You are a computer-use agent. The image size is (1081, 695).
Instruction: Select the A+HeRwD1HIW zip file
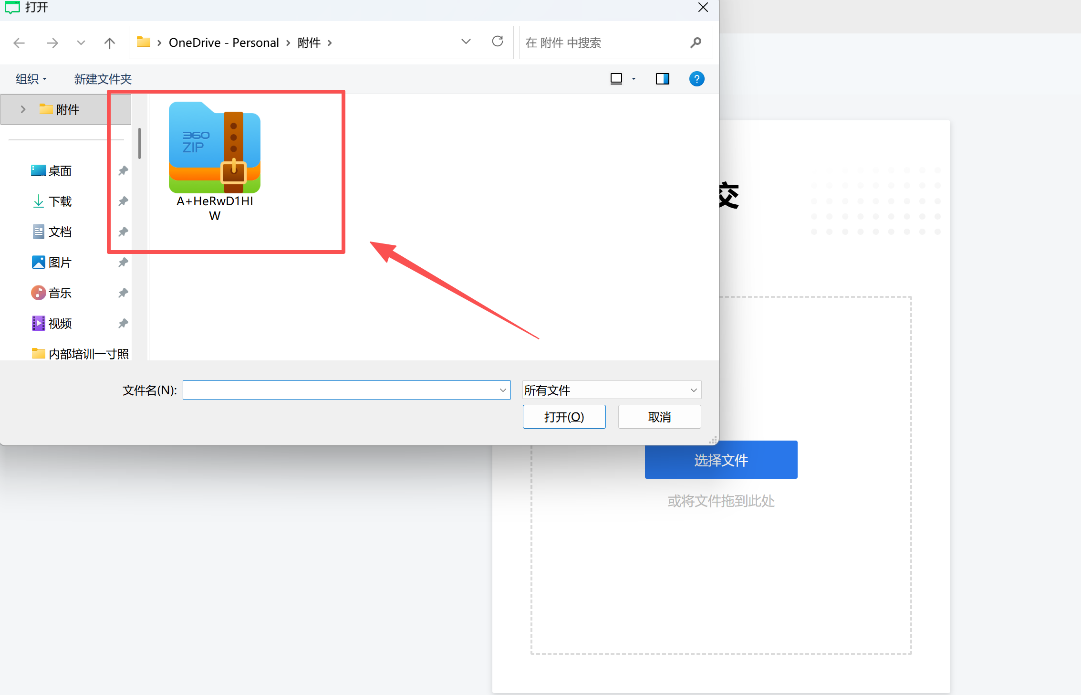pos(214,160)
